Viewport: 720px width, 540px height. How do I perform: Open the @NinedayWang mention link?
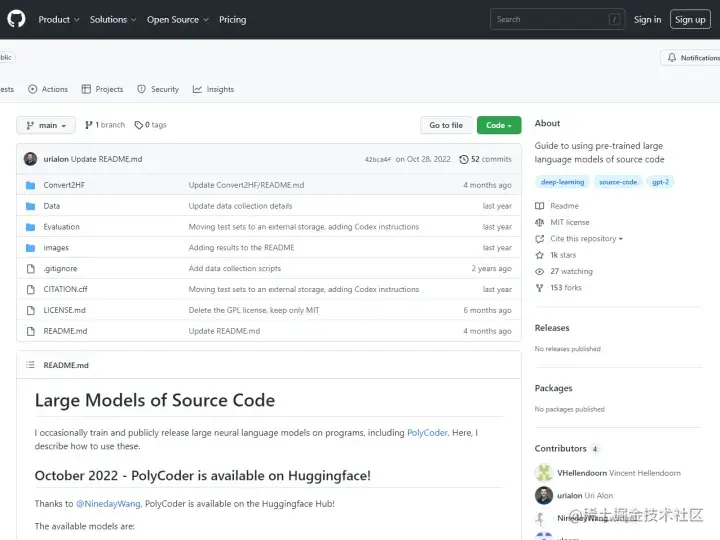[108, 504]
